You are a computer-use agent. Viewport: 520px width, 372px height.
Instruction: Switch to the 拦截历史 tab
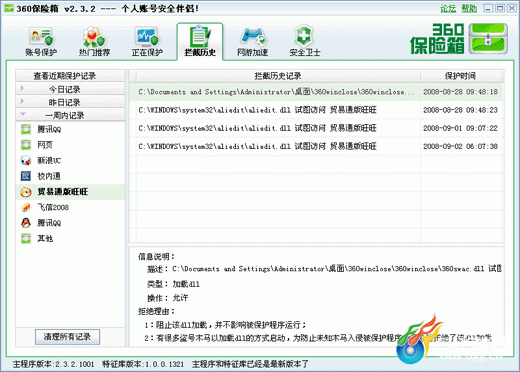[x=200, y=42]
